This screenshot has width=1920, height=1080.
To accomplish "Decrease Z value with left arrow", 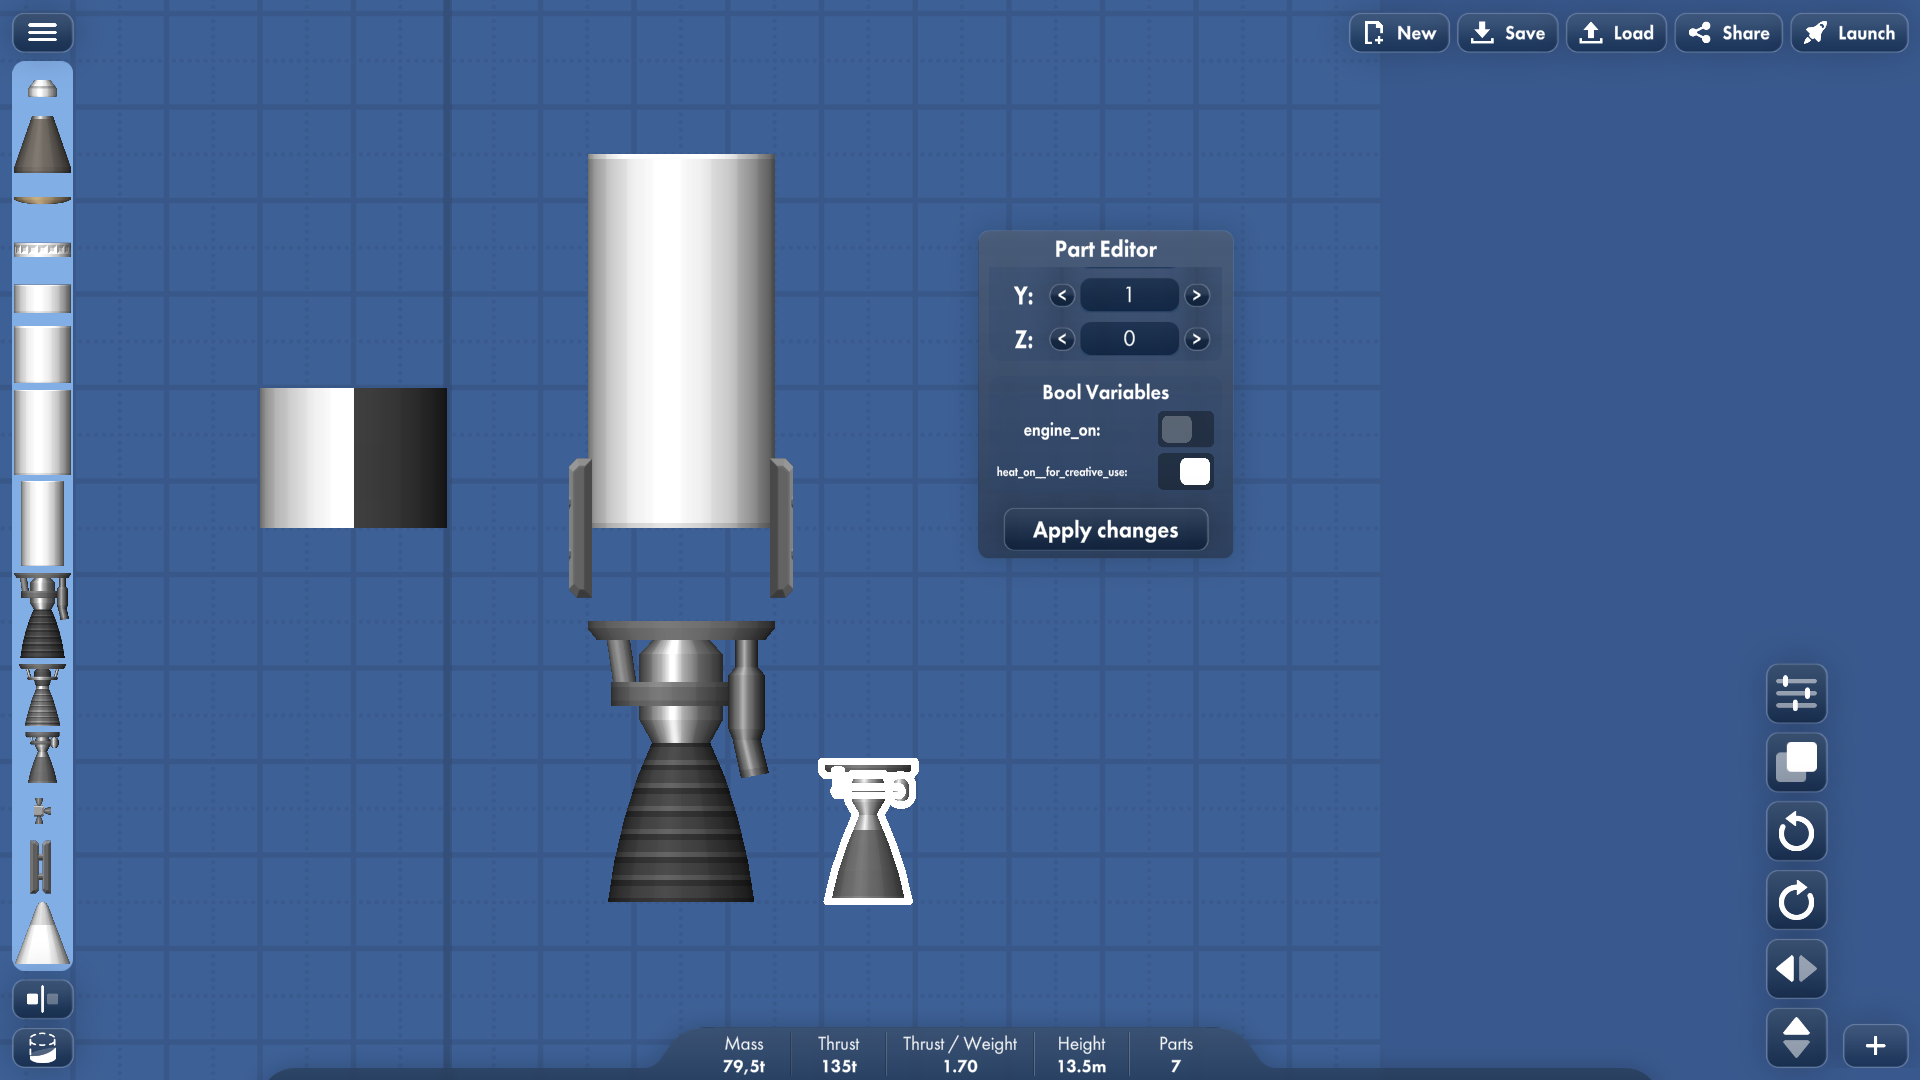I will tap(1062, 340).
